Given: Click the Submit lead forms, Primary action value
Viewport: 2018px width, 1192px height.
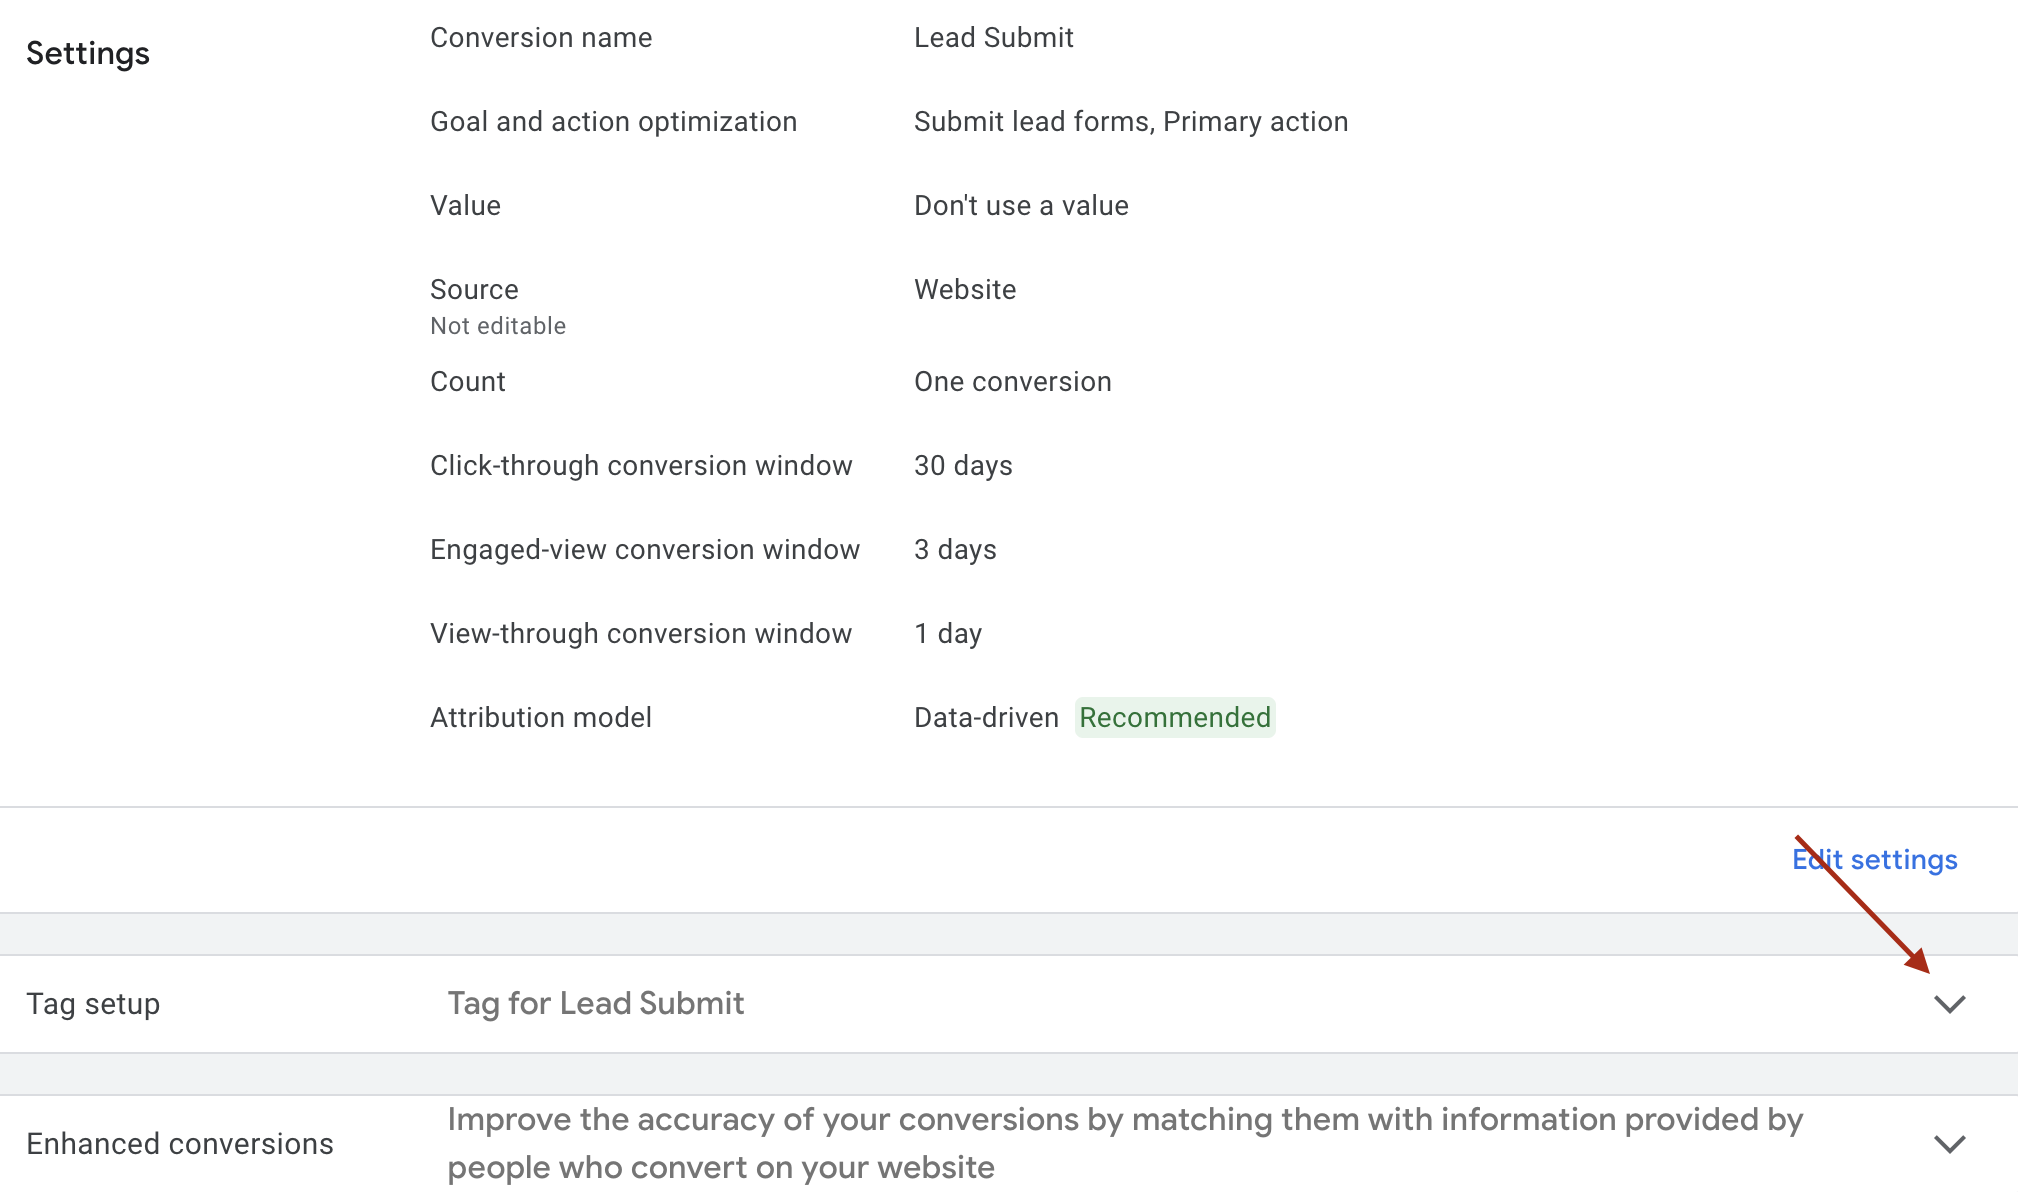Looking at the screenshot, I should pyautogui.click(x=1130, y=122).
